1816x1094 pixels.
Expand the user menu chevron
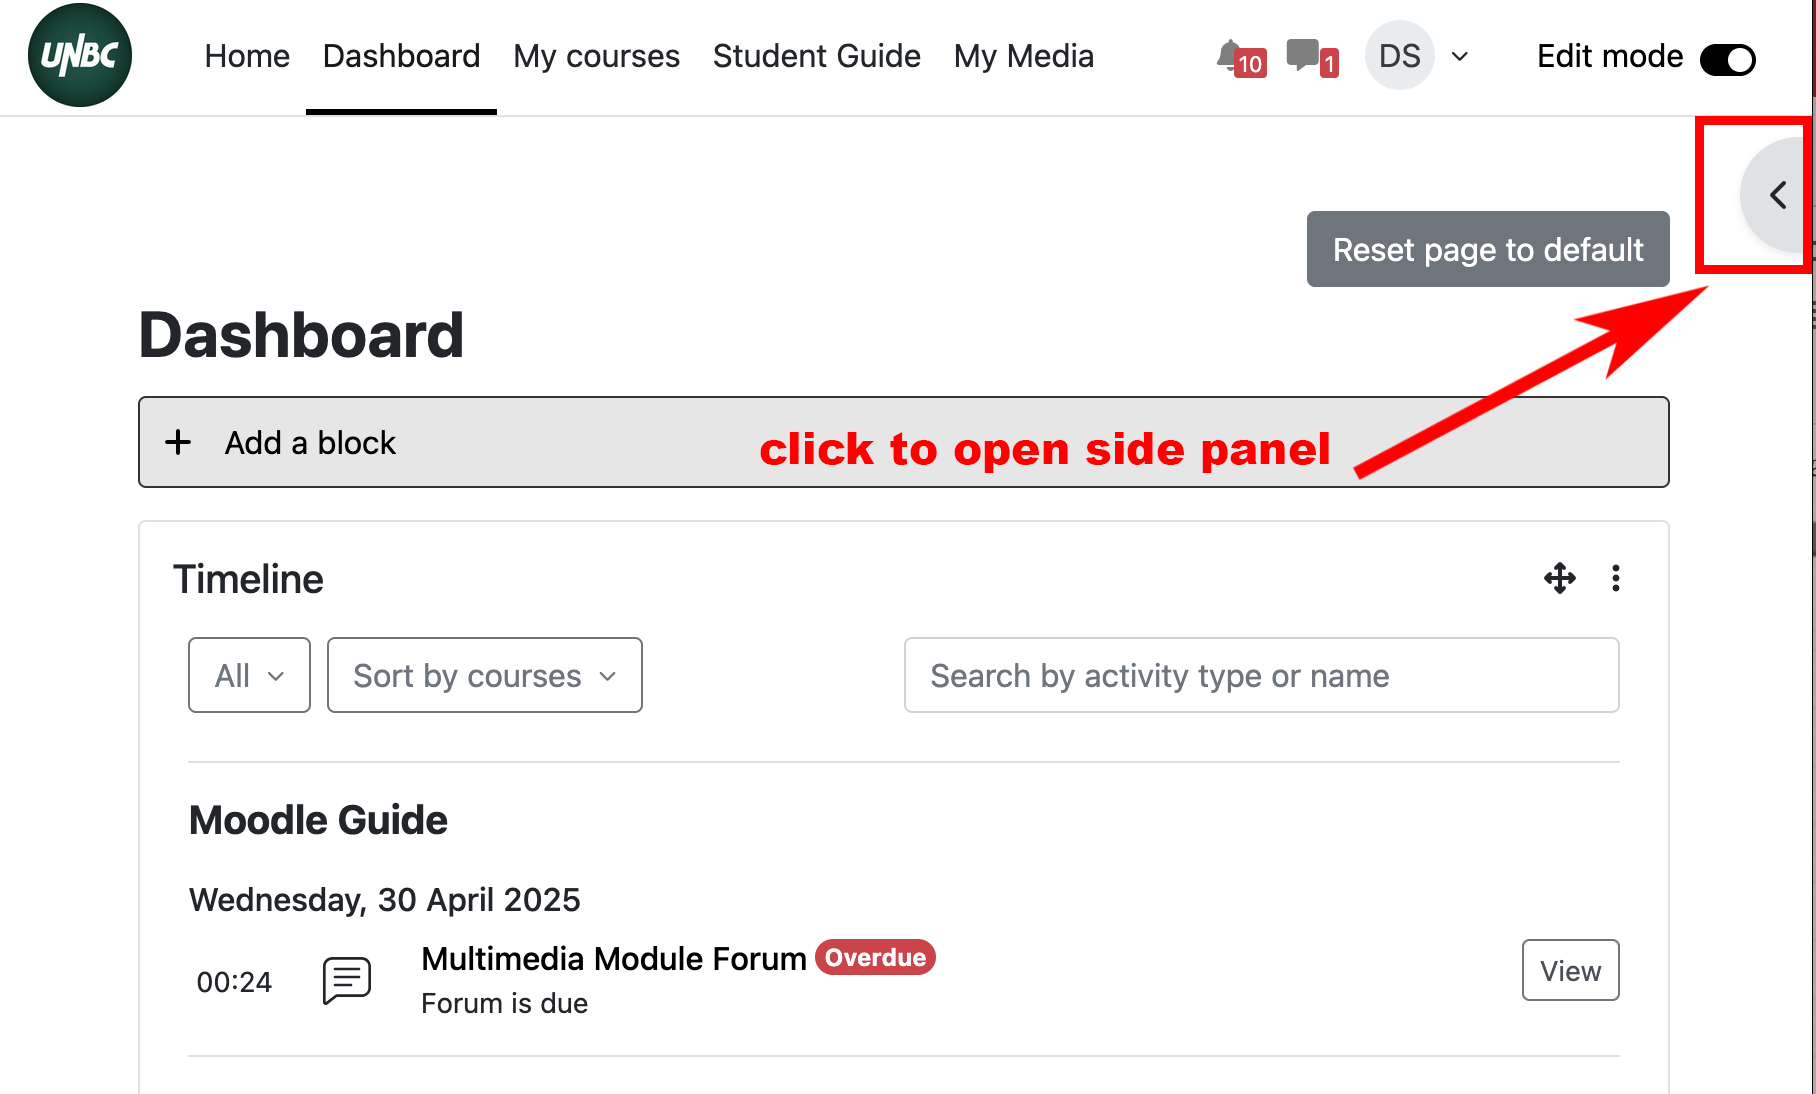pos(1460,57)
